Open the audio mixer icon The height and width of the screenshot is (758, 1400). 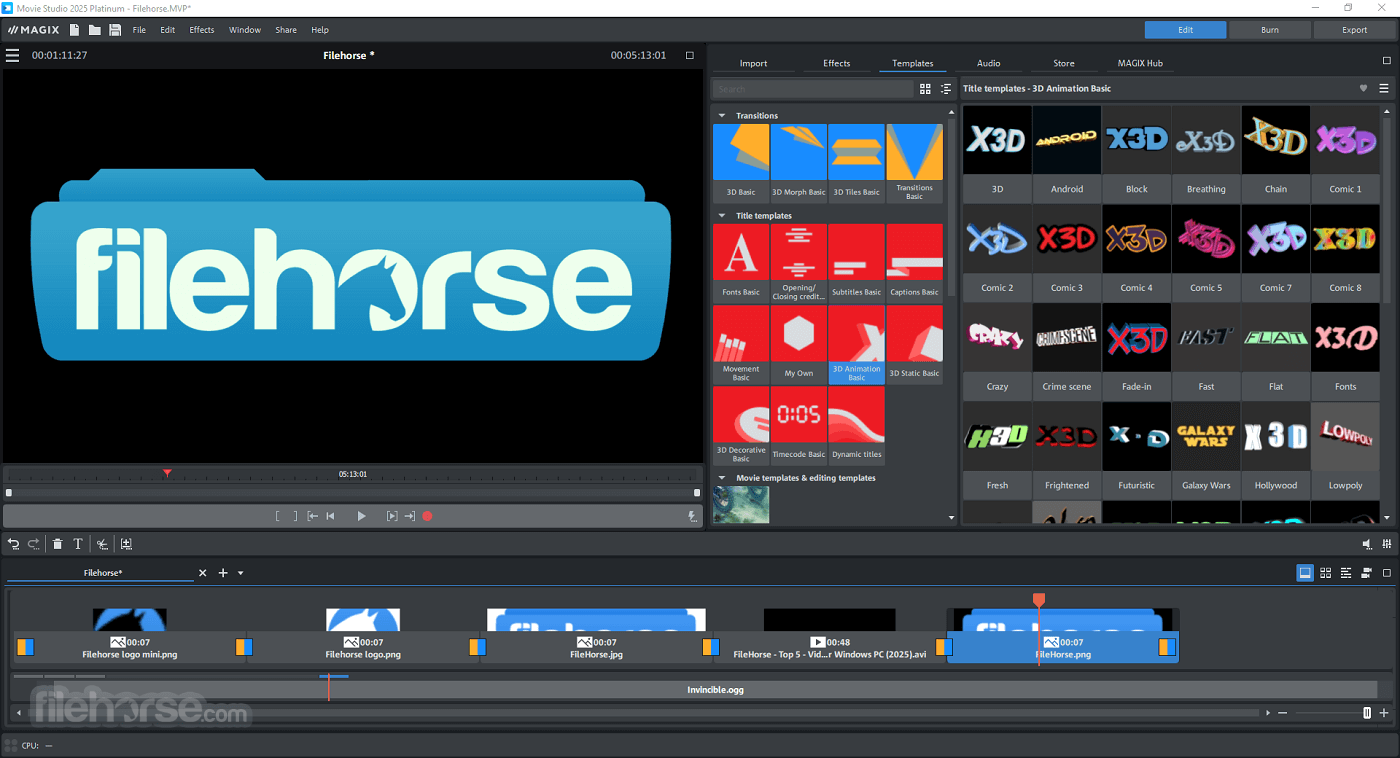[x=1386, y=544]
